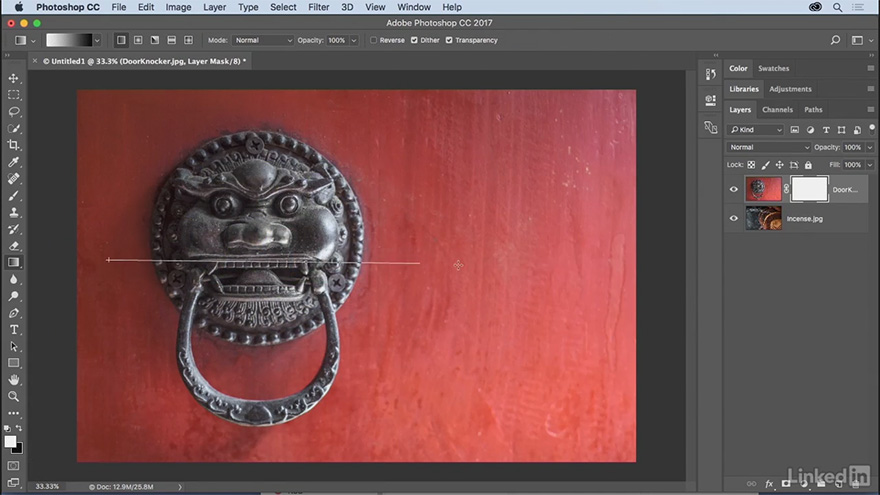Select the Move tool

(x=13, y=79)
